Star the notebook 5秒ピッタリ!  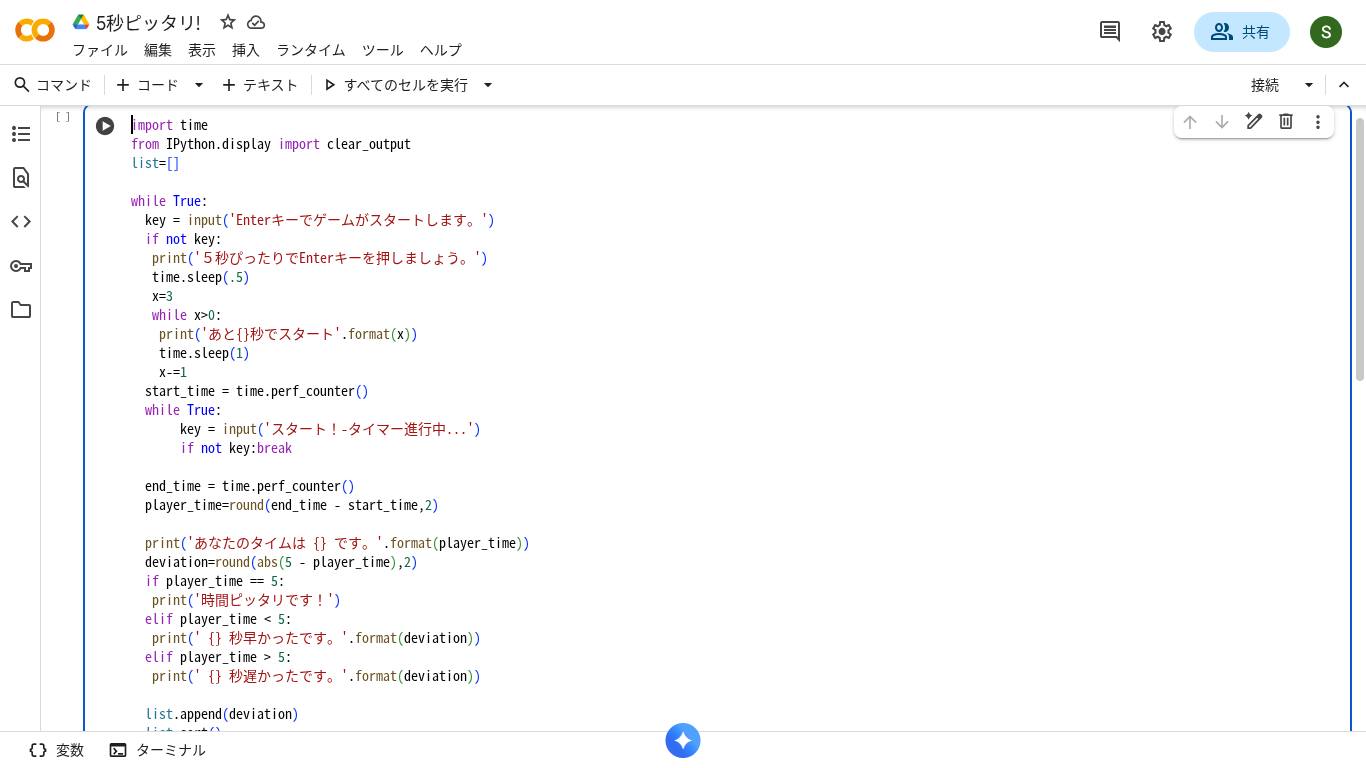coord(228,22)
